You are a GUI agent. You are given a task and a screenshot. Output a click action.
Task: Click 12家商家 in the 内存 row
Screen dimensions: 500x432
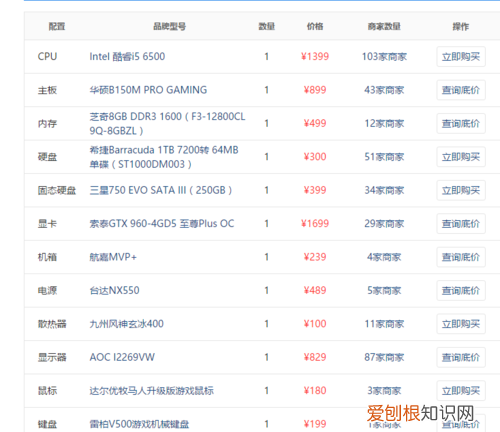click(384, 124)
